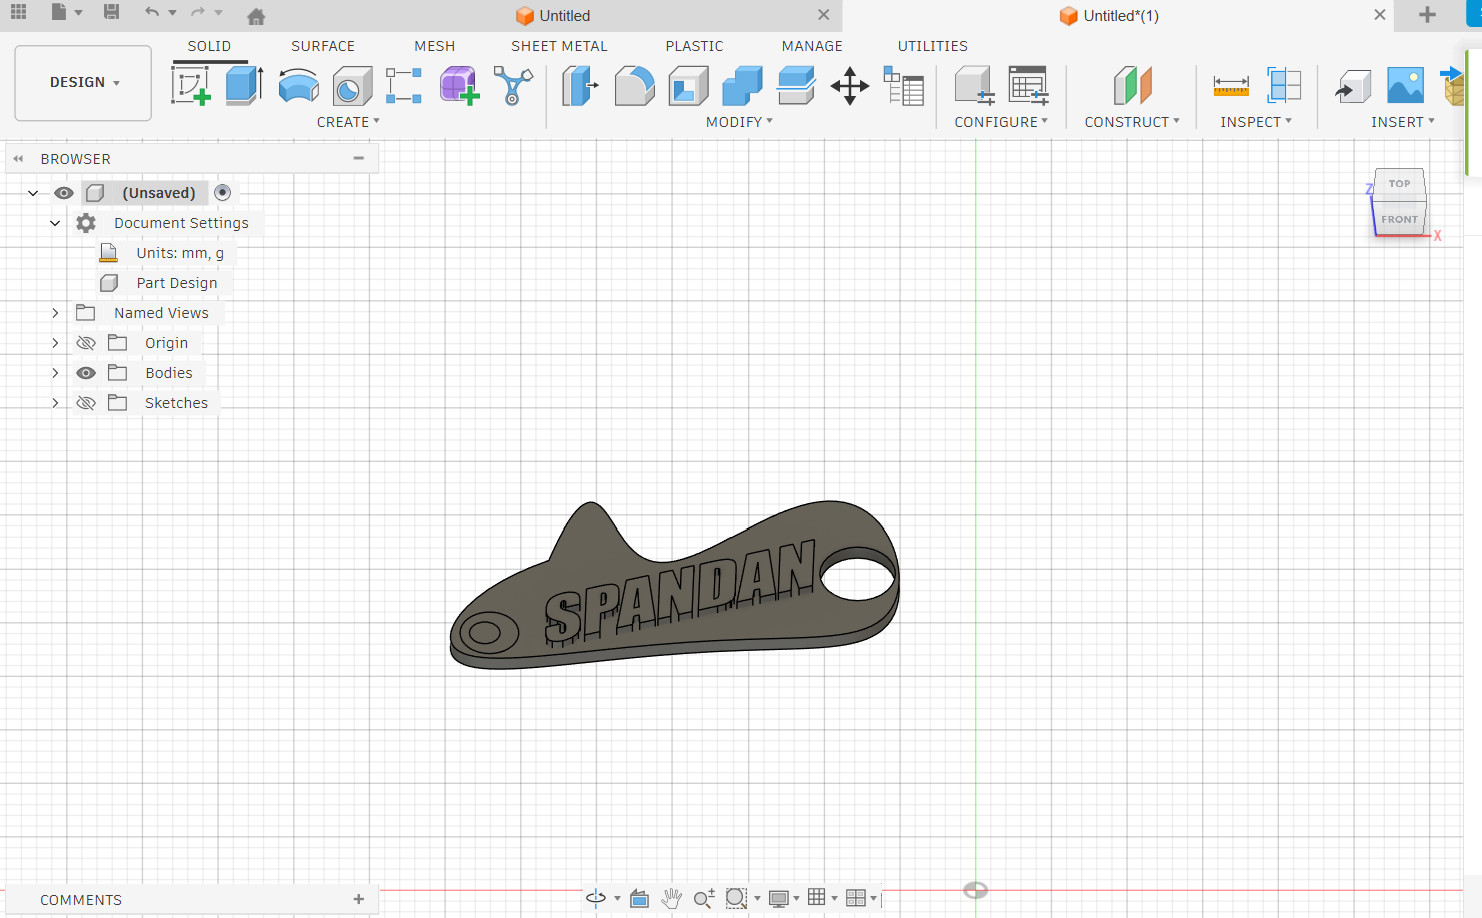
Task: Activate the (Unsaved) component radio button
Action: (223, 193)
